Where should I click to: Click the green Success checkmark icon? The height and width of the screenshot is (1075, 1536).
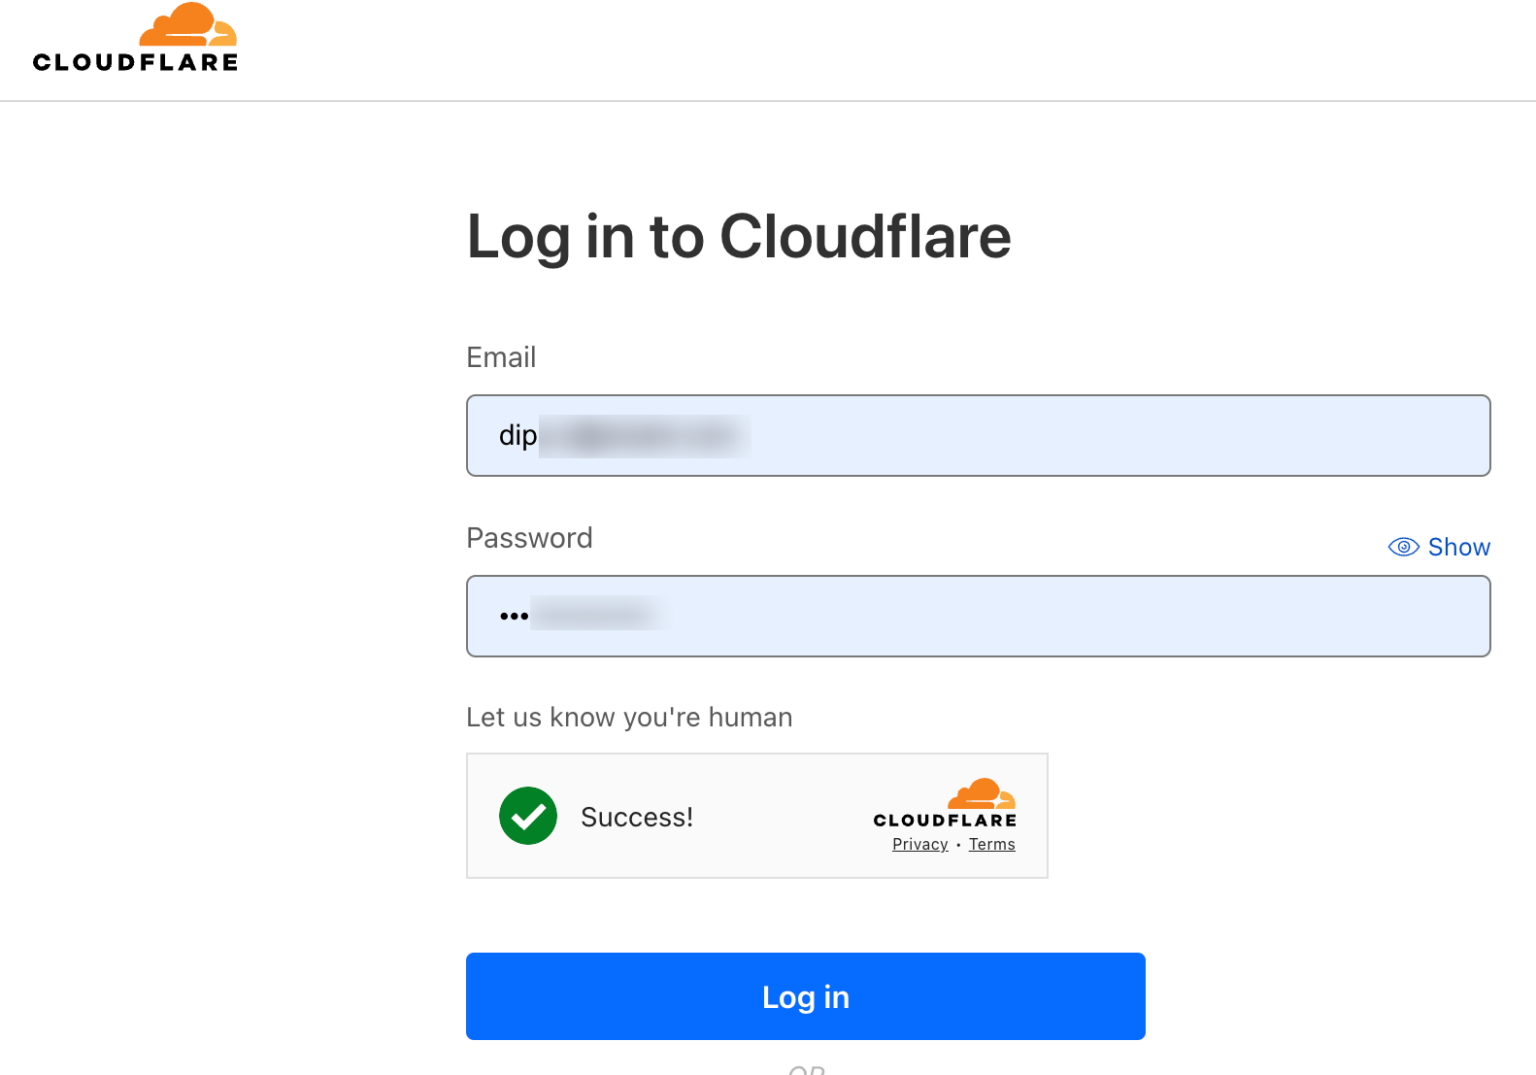528,816
